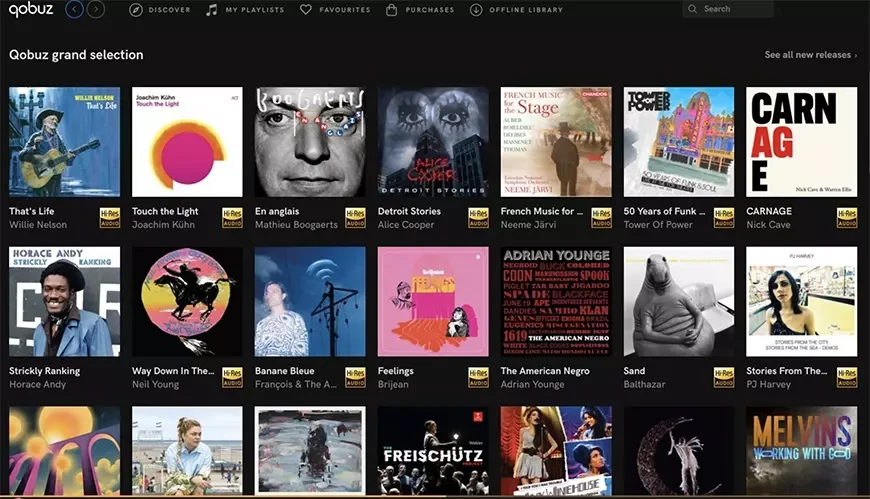The height and width of the screenshot is (499, 870).
Task: Click the Strickly Ranking album title
Action: coord(44,371)
